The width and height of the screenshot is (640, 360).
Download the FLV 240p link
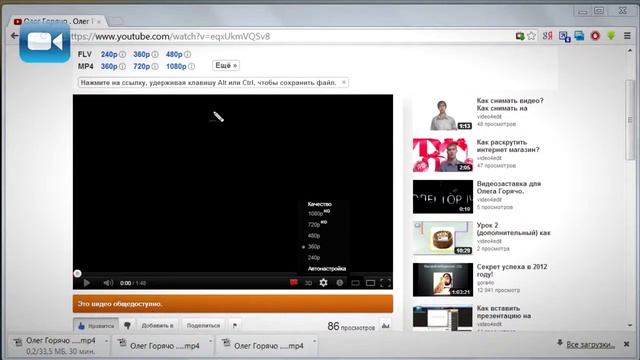point(109,54)
